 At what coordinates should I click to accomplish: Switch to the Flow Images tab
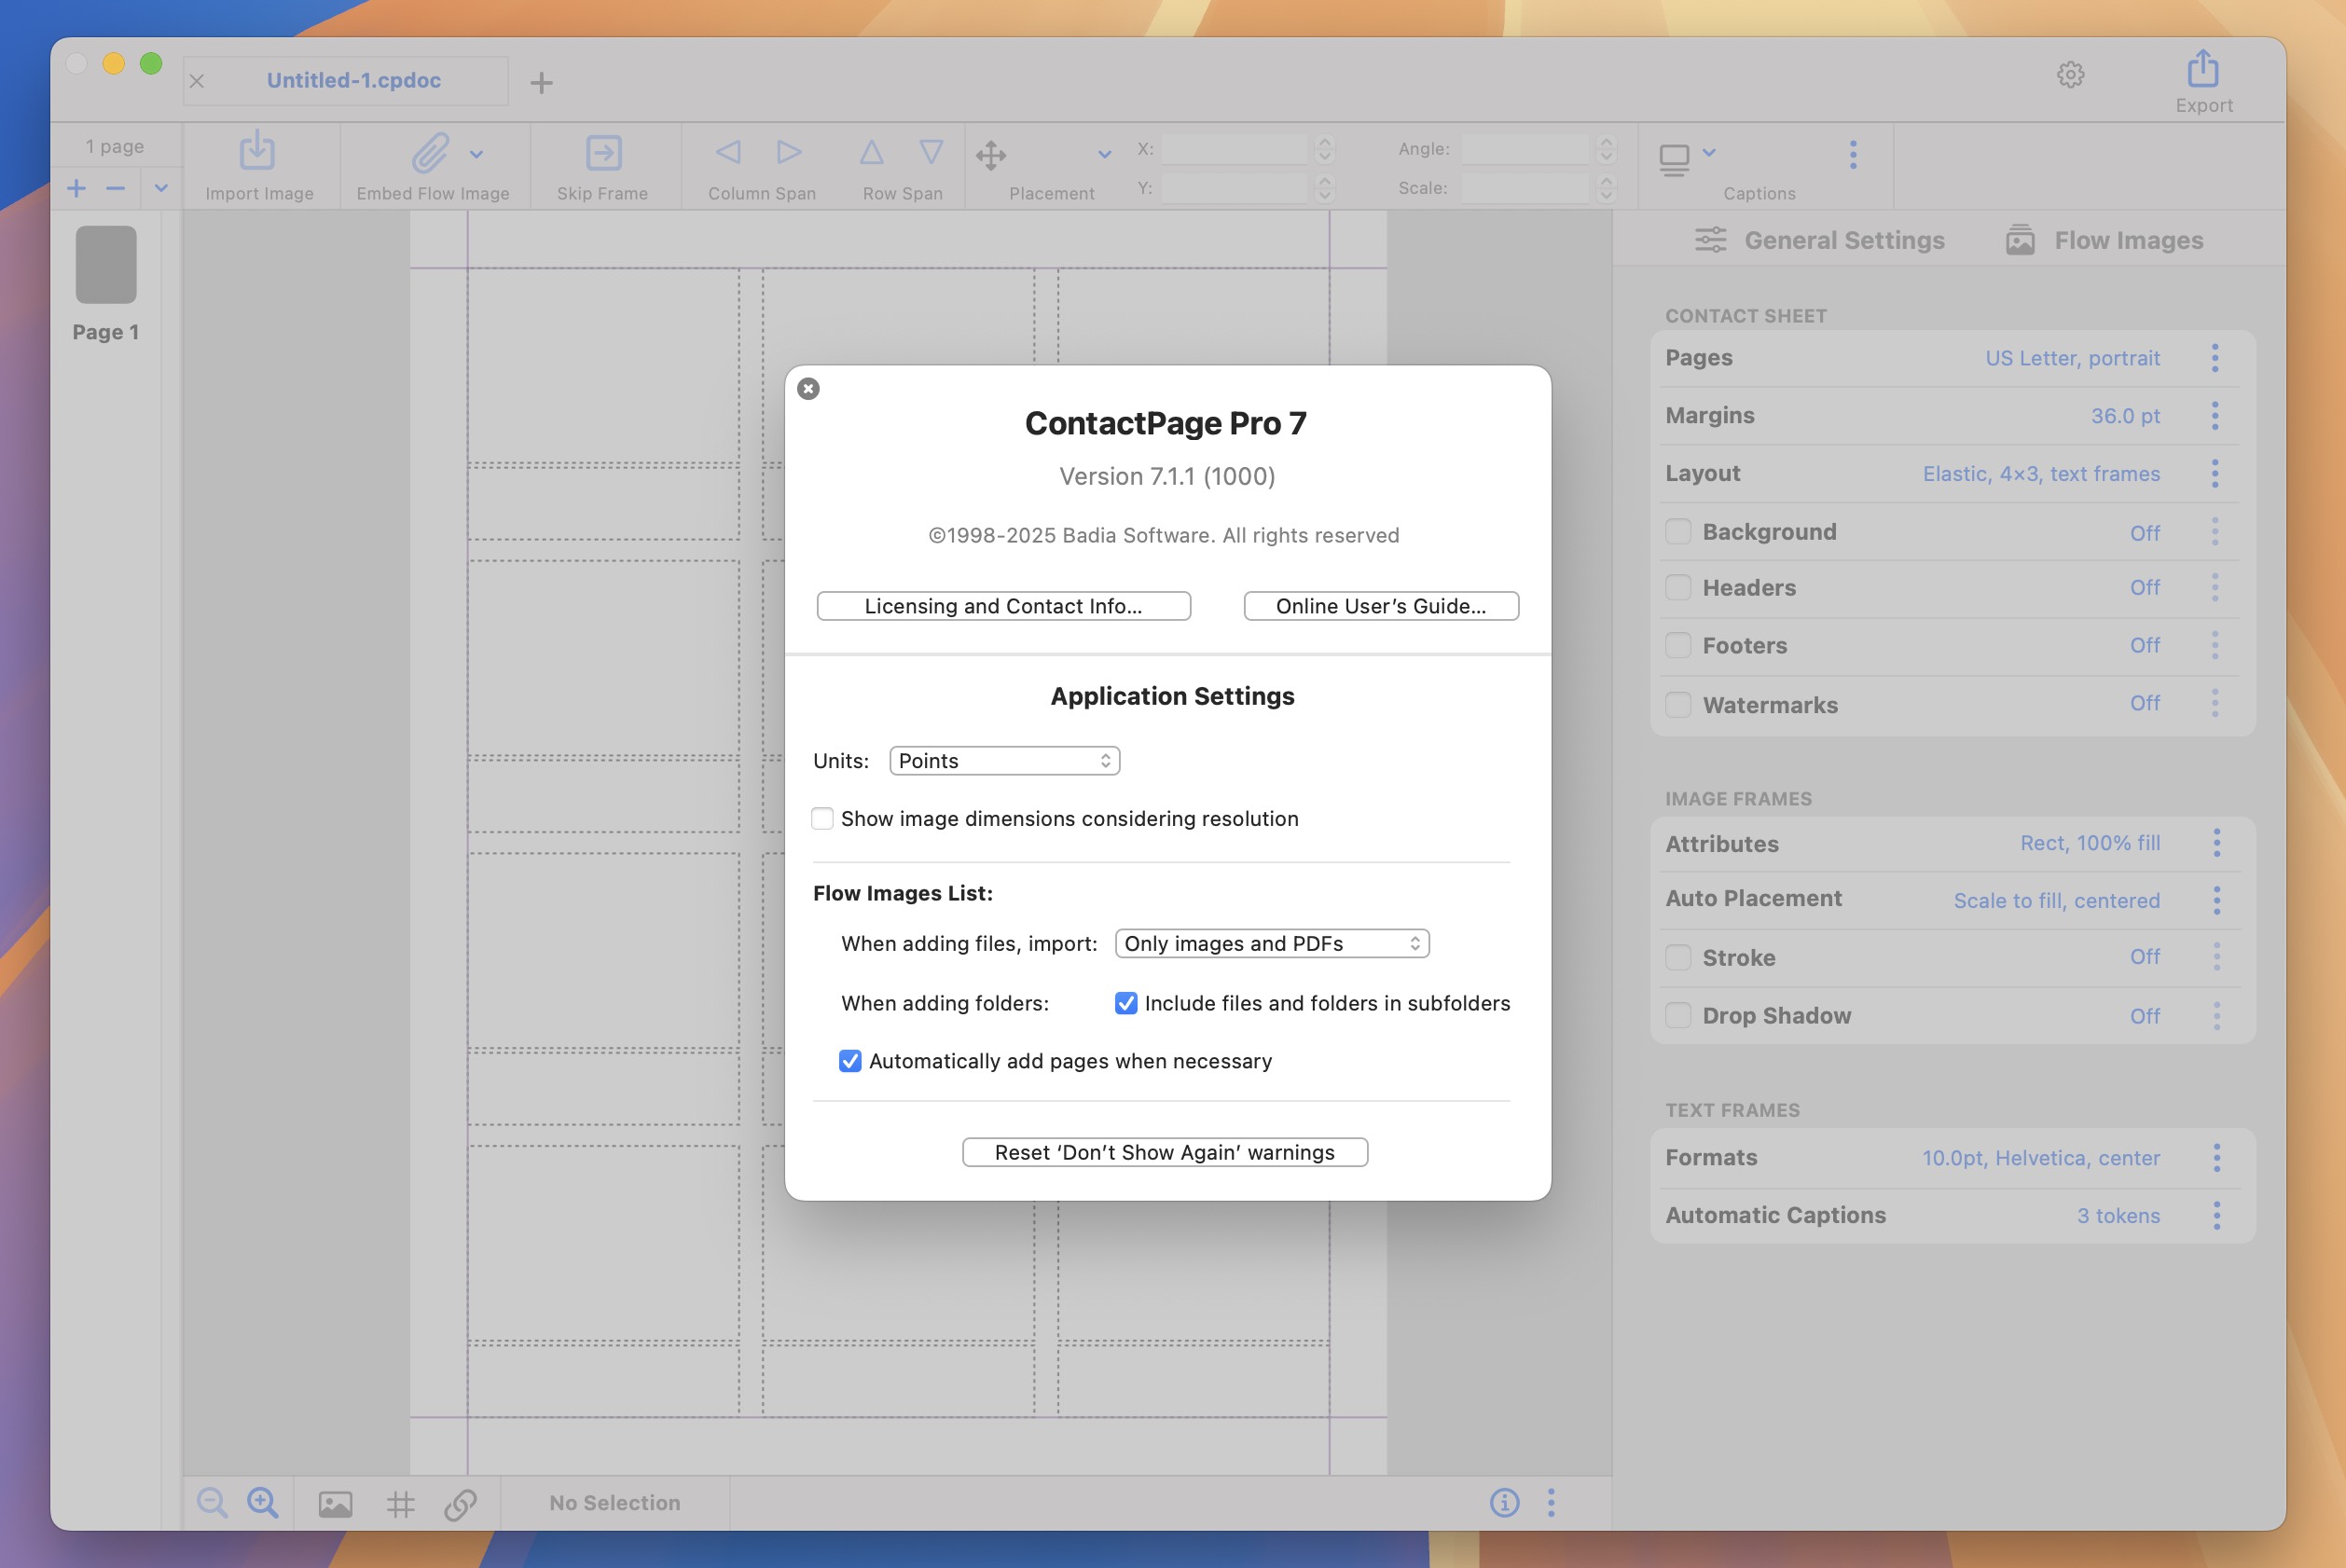point(2105,240)
